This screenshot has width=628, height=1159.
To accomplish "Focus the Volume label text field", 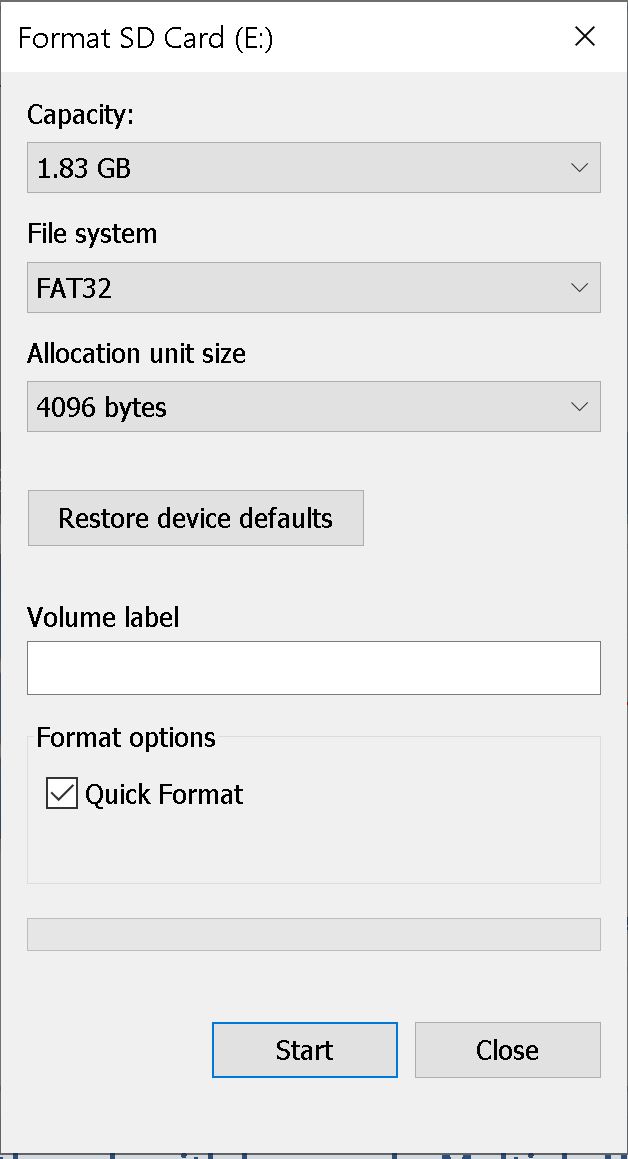I will click(313, 667).
